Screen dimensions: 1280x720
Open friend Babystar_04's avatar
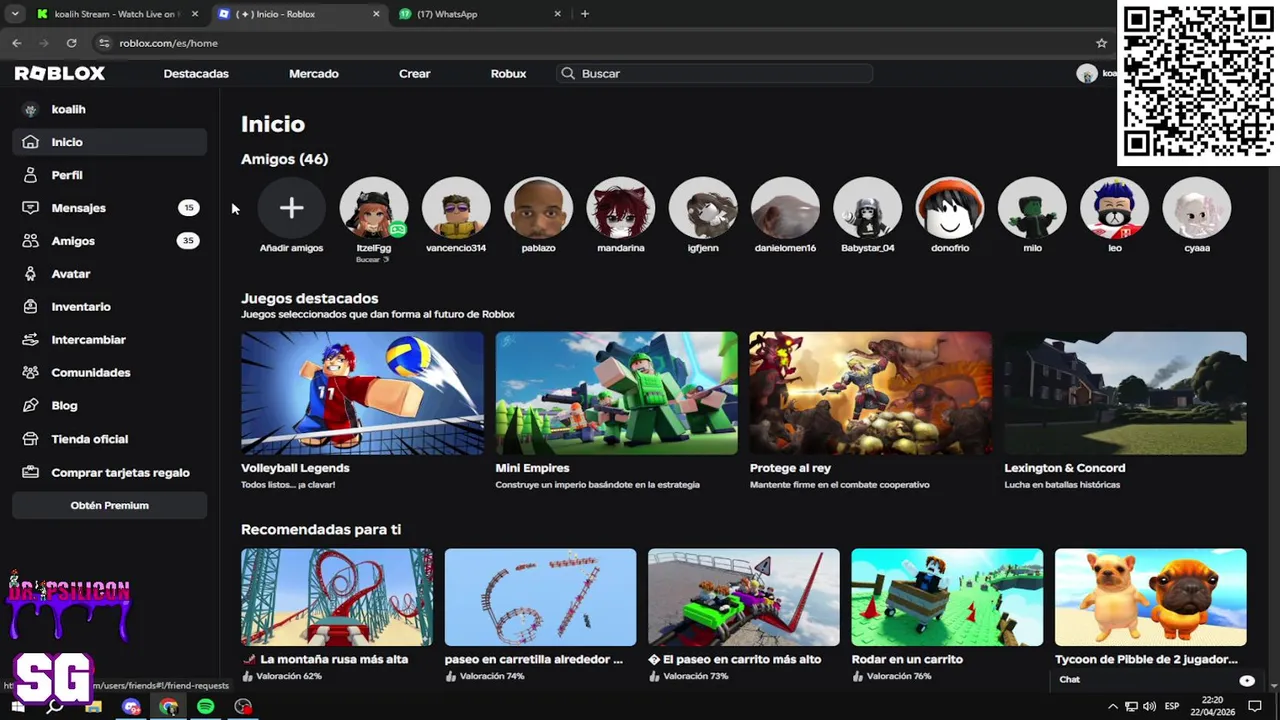coord(867,208)
